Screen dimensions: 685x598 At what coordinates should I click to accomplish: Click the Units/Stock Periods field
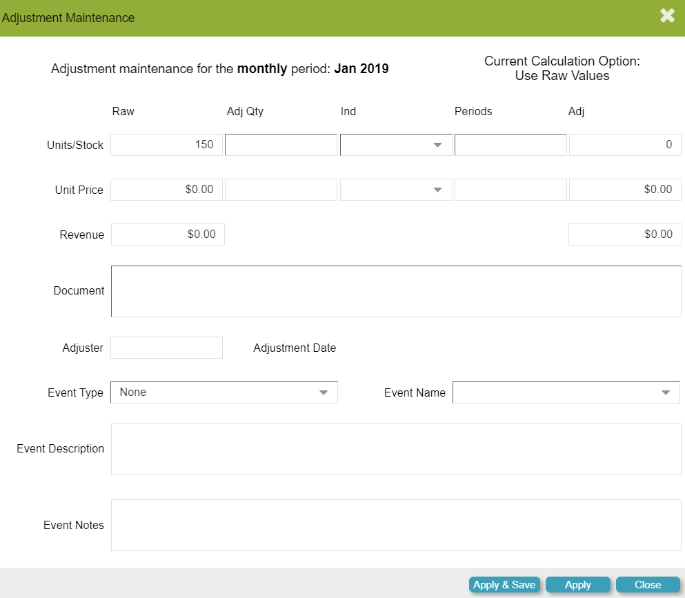[x=510, y=145]
